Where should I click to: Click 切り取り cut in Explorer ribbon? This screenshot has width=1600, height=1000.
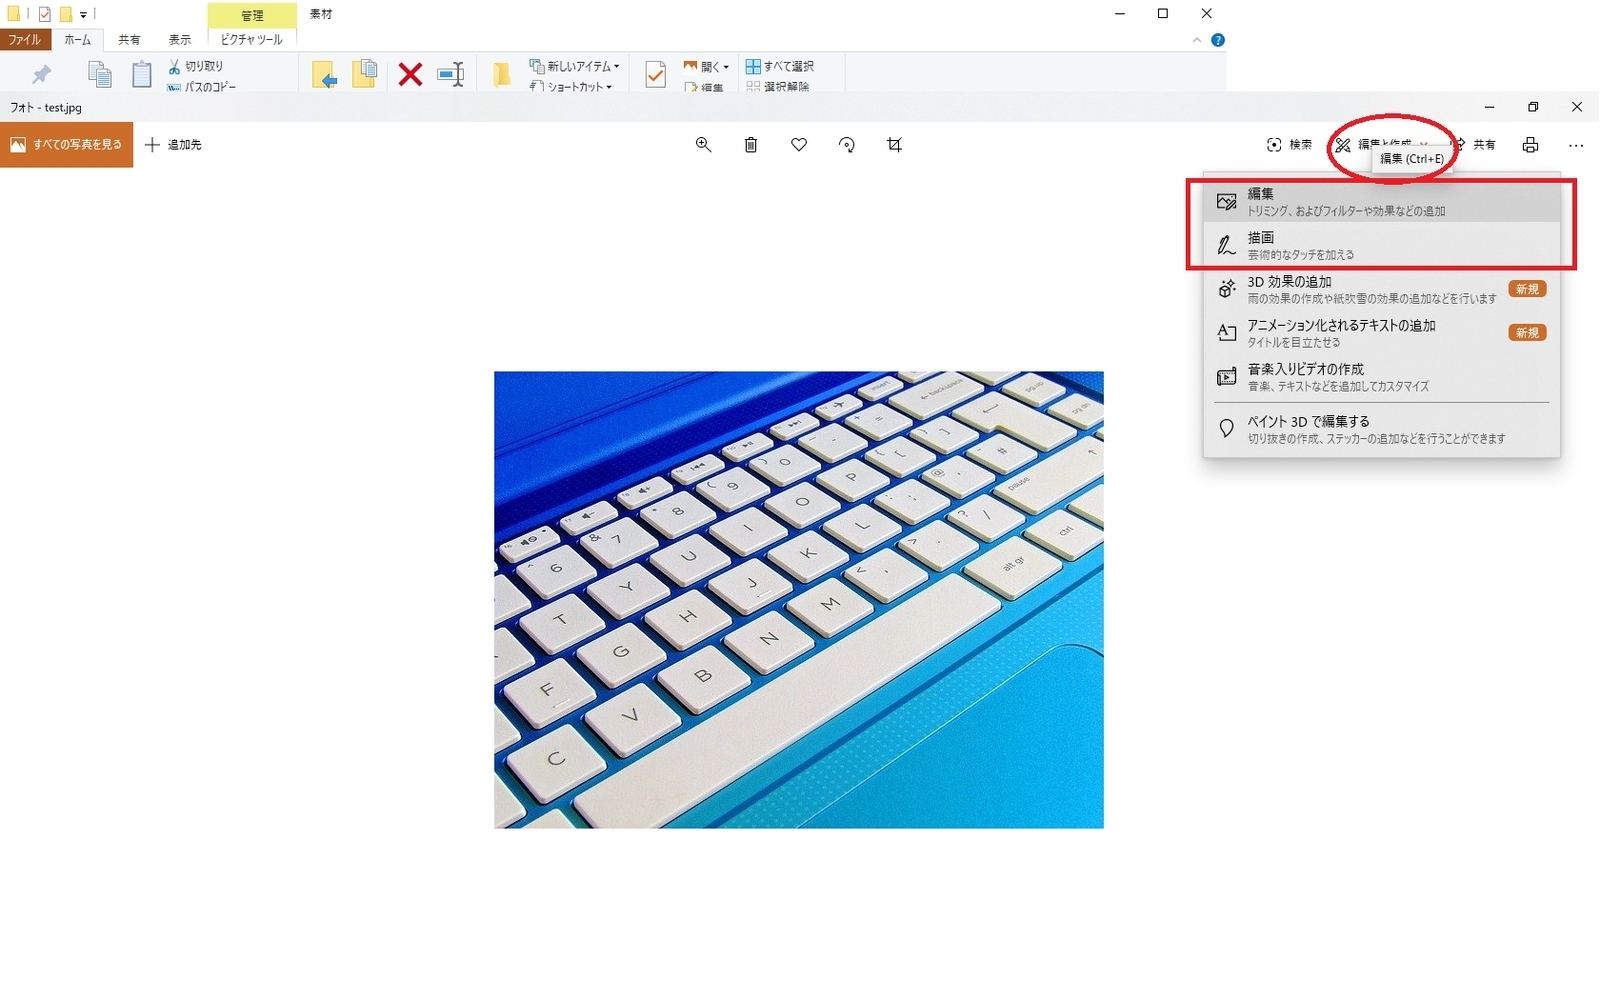[x=196, y=66]
